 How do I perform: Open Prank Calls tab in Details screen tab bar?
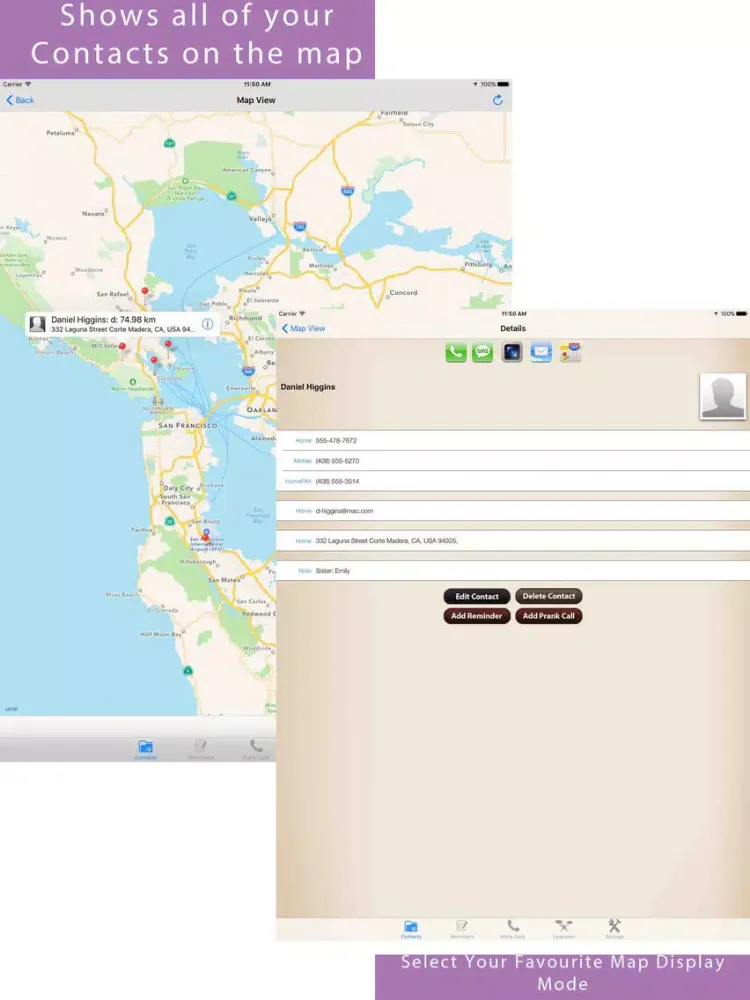click(x=513, y=929)
